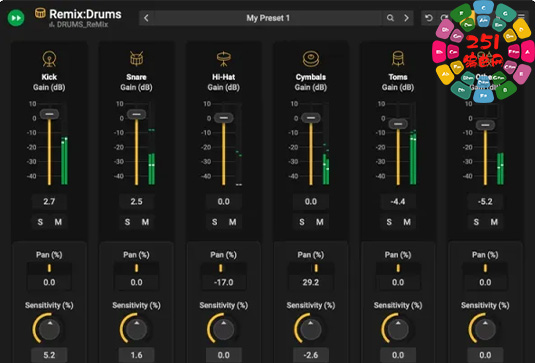Image resolution: width=535 pixels, height=363 pixels.
Task: Click the Other channel sensitivity knob
Action: pos(485,329)
